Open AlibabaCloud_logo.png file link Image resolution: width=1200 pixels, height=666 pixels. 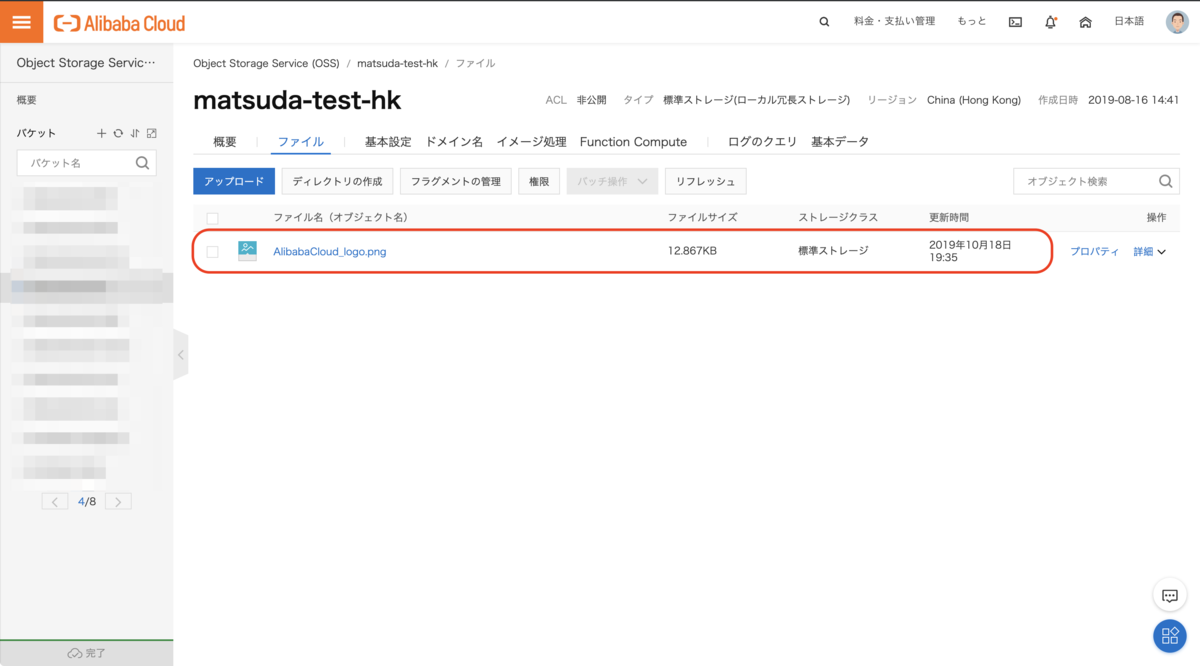(329, 252)
